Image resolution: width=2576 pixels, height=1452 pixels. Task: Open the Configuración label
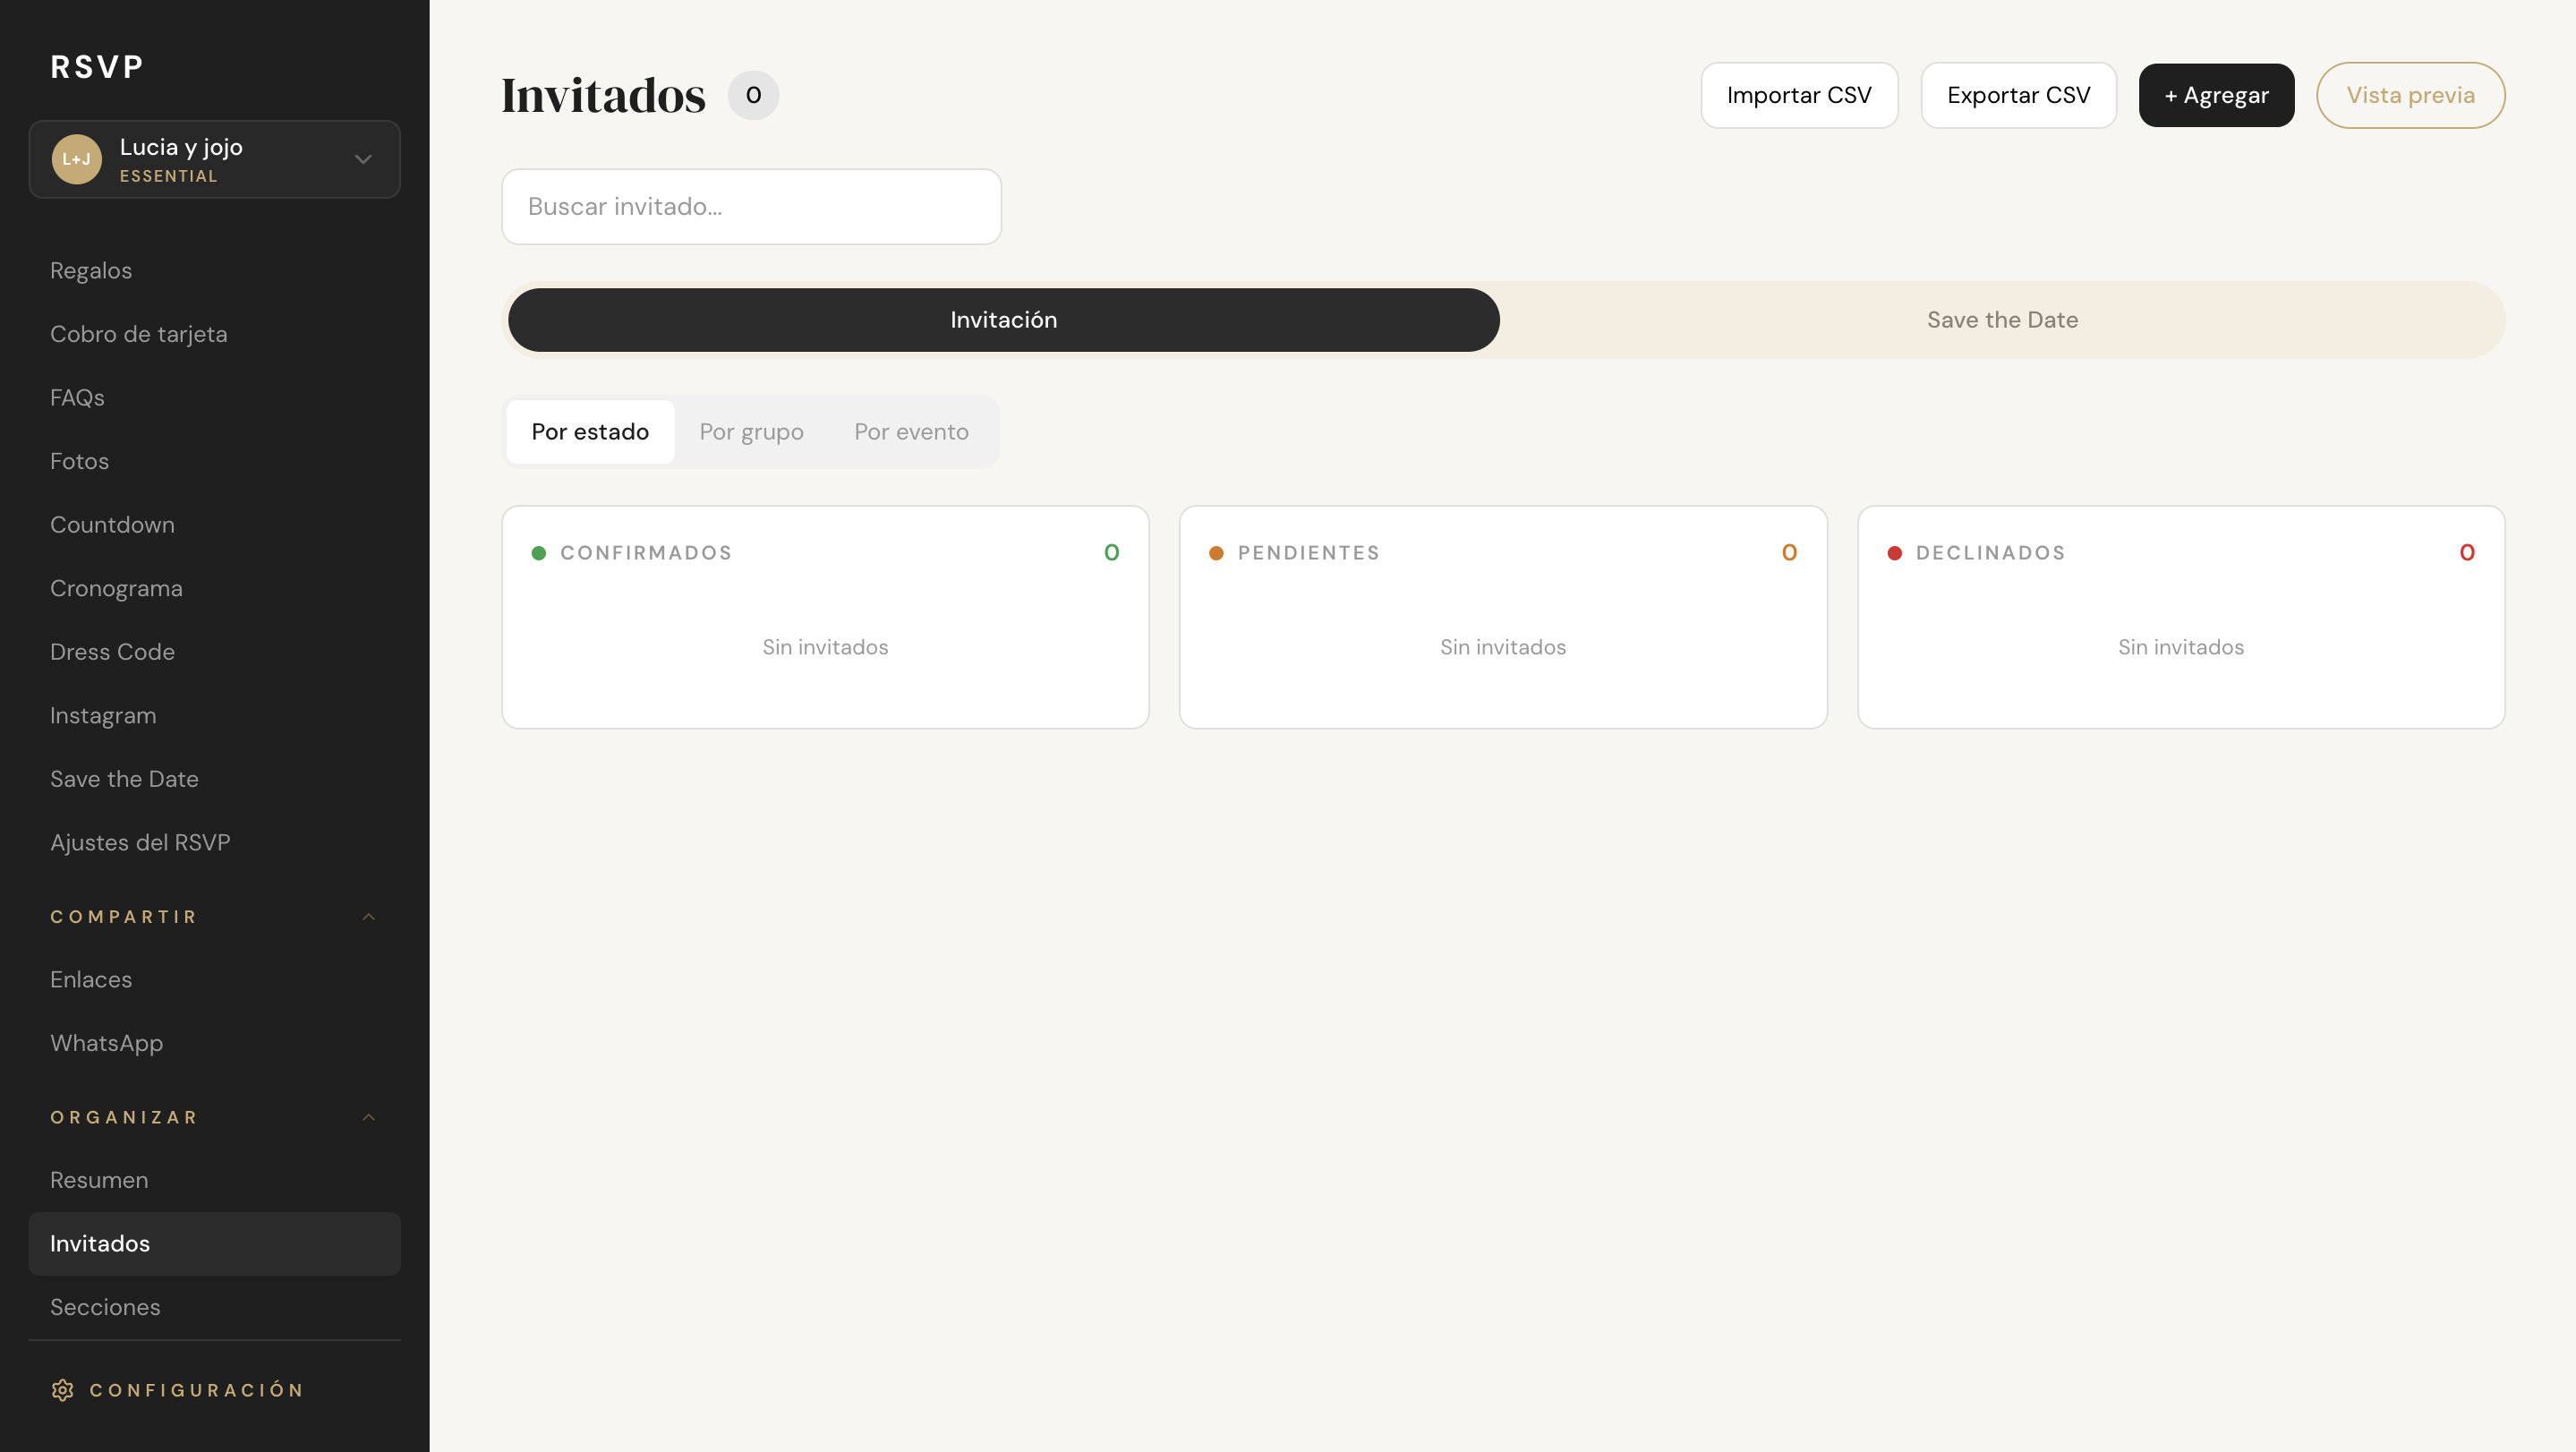click(x=197, y=1390)
